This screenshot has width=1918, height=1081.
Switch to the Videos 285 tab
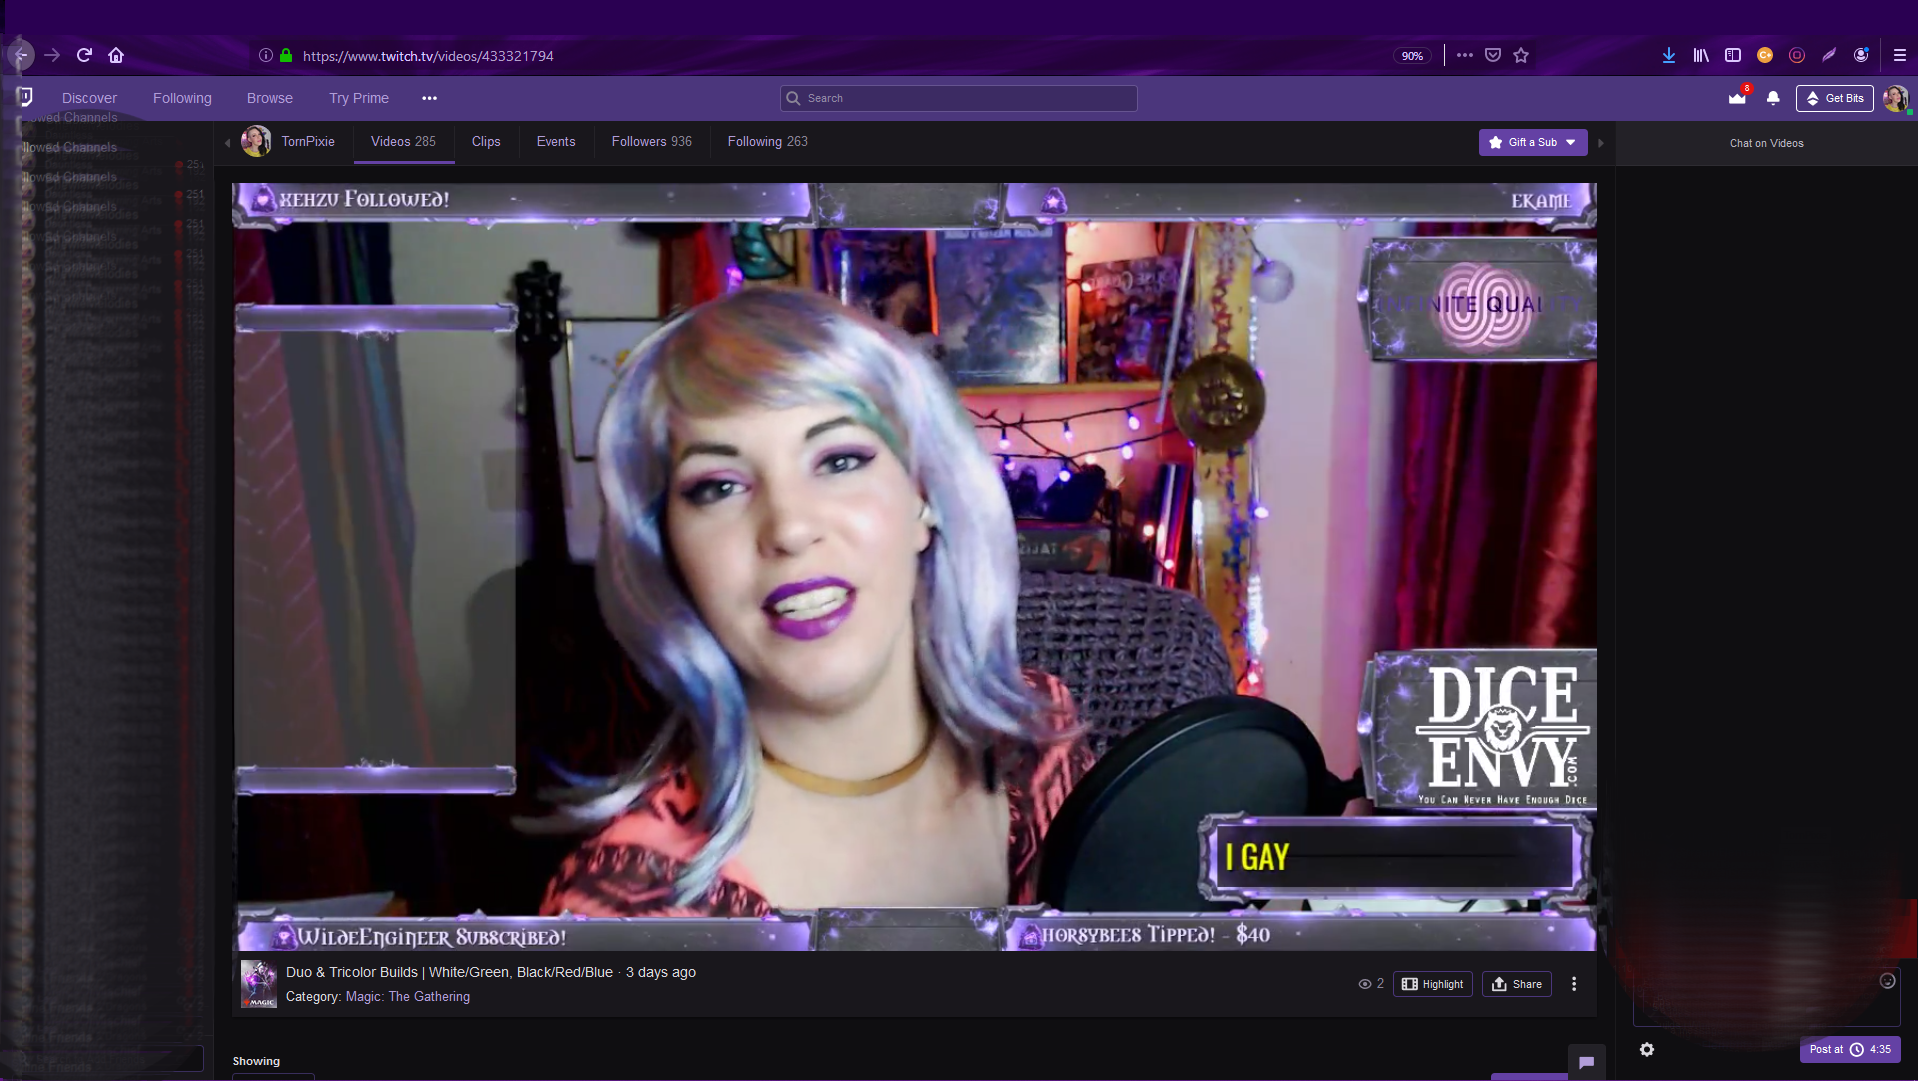coord(403,142)
